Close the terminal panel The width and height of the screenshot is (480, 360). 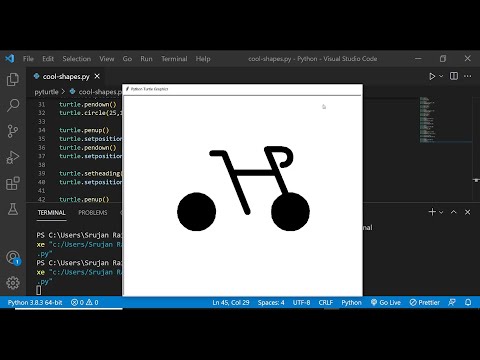click(x=468, y=212)
